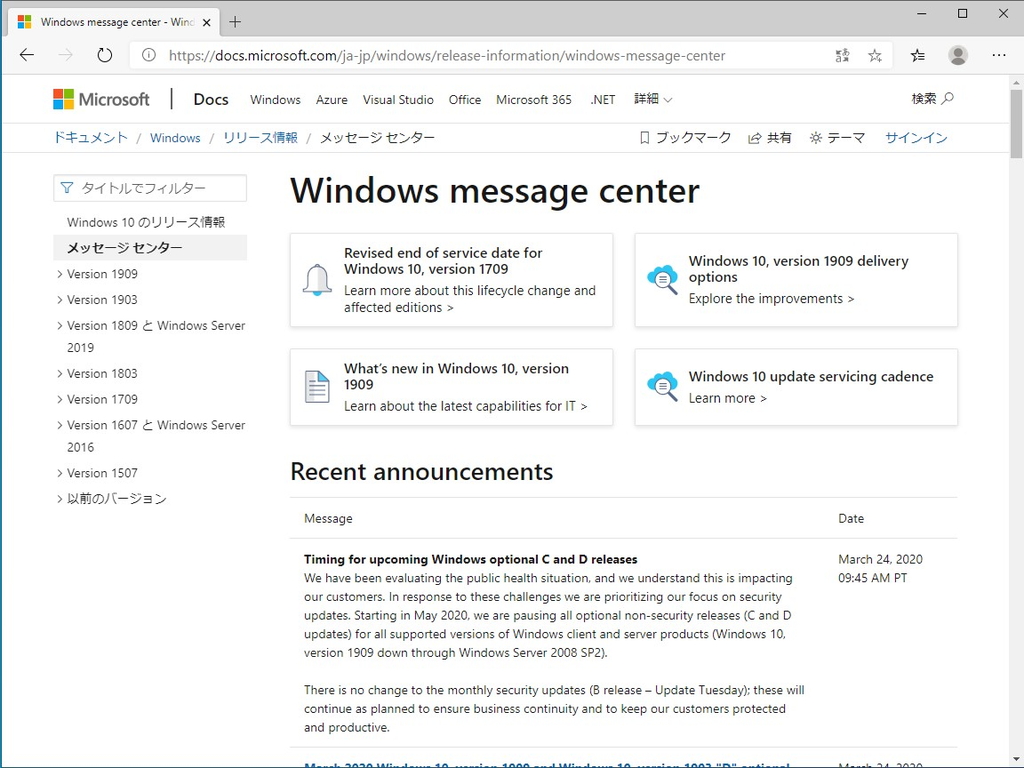The height and width of the screenshot is (768, 1024).
Task: Click the profile avatar icon
Action: [958, 55]
